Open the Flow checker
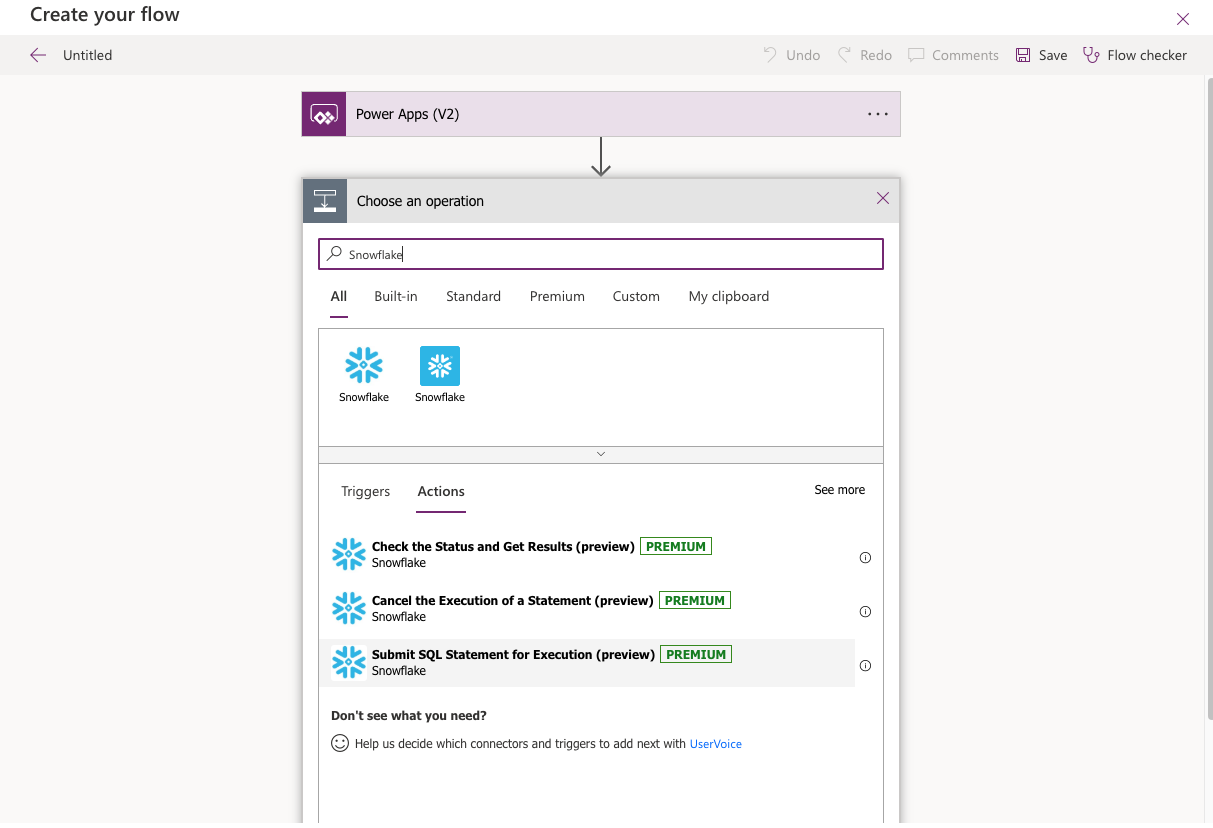 (1135, 55)
